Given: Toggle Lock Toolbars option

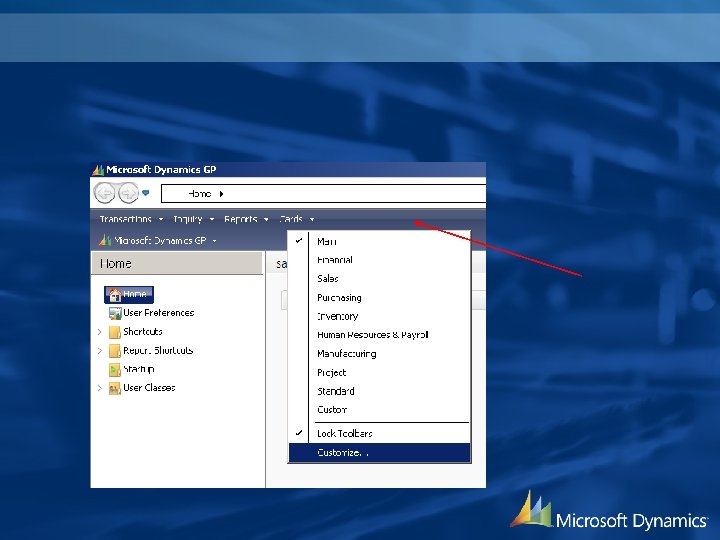Looking at the screenshot, I should click(379, 433).
